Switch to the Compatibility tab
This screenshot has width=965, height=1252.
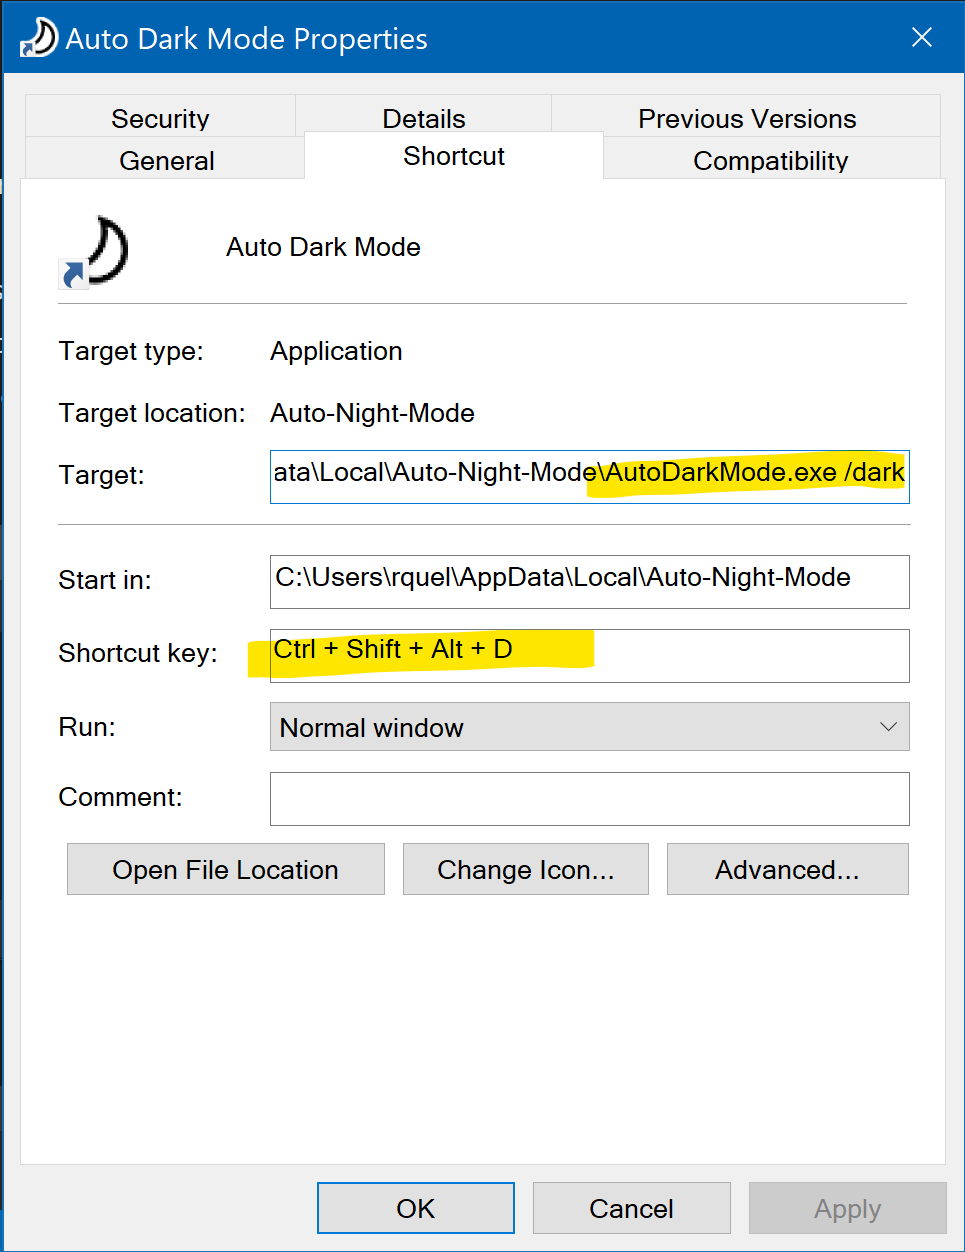770,160
